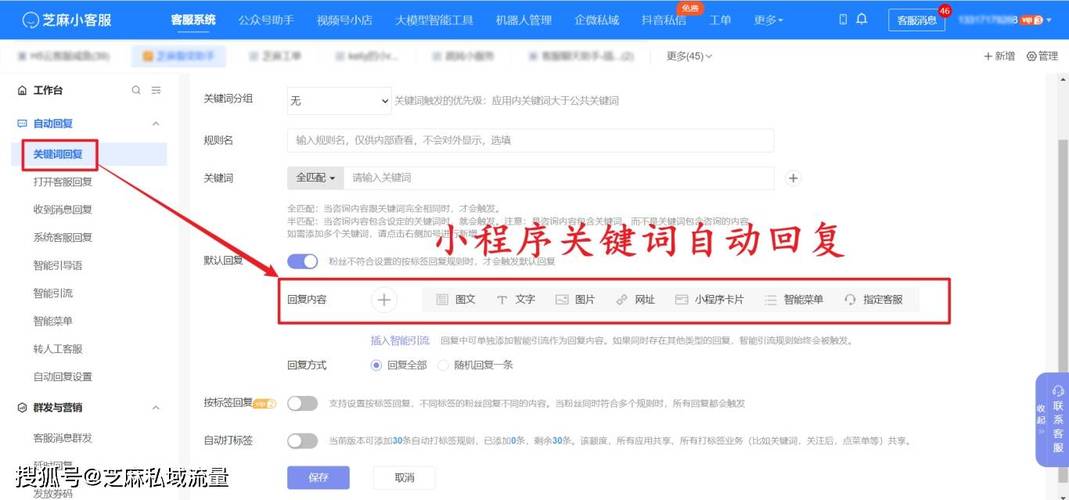
Task: Select the 网址 link reply icon
Action: click(x=622, y=299)
